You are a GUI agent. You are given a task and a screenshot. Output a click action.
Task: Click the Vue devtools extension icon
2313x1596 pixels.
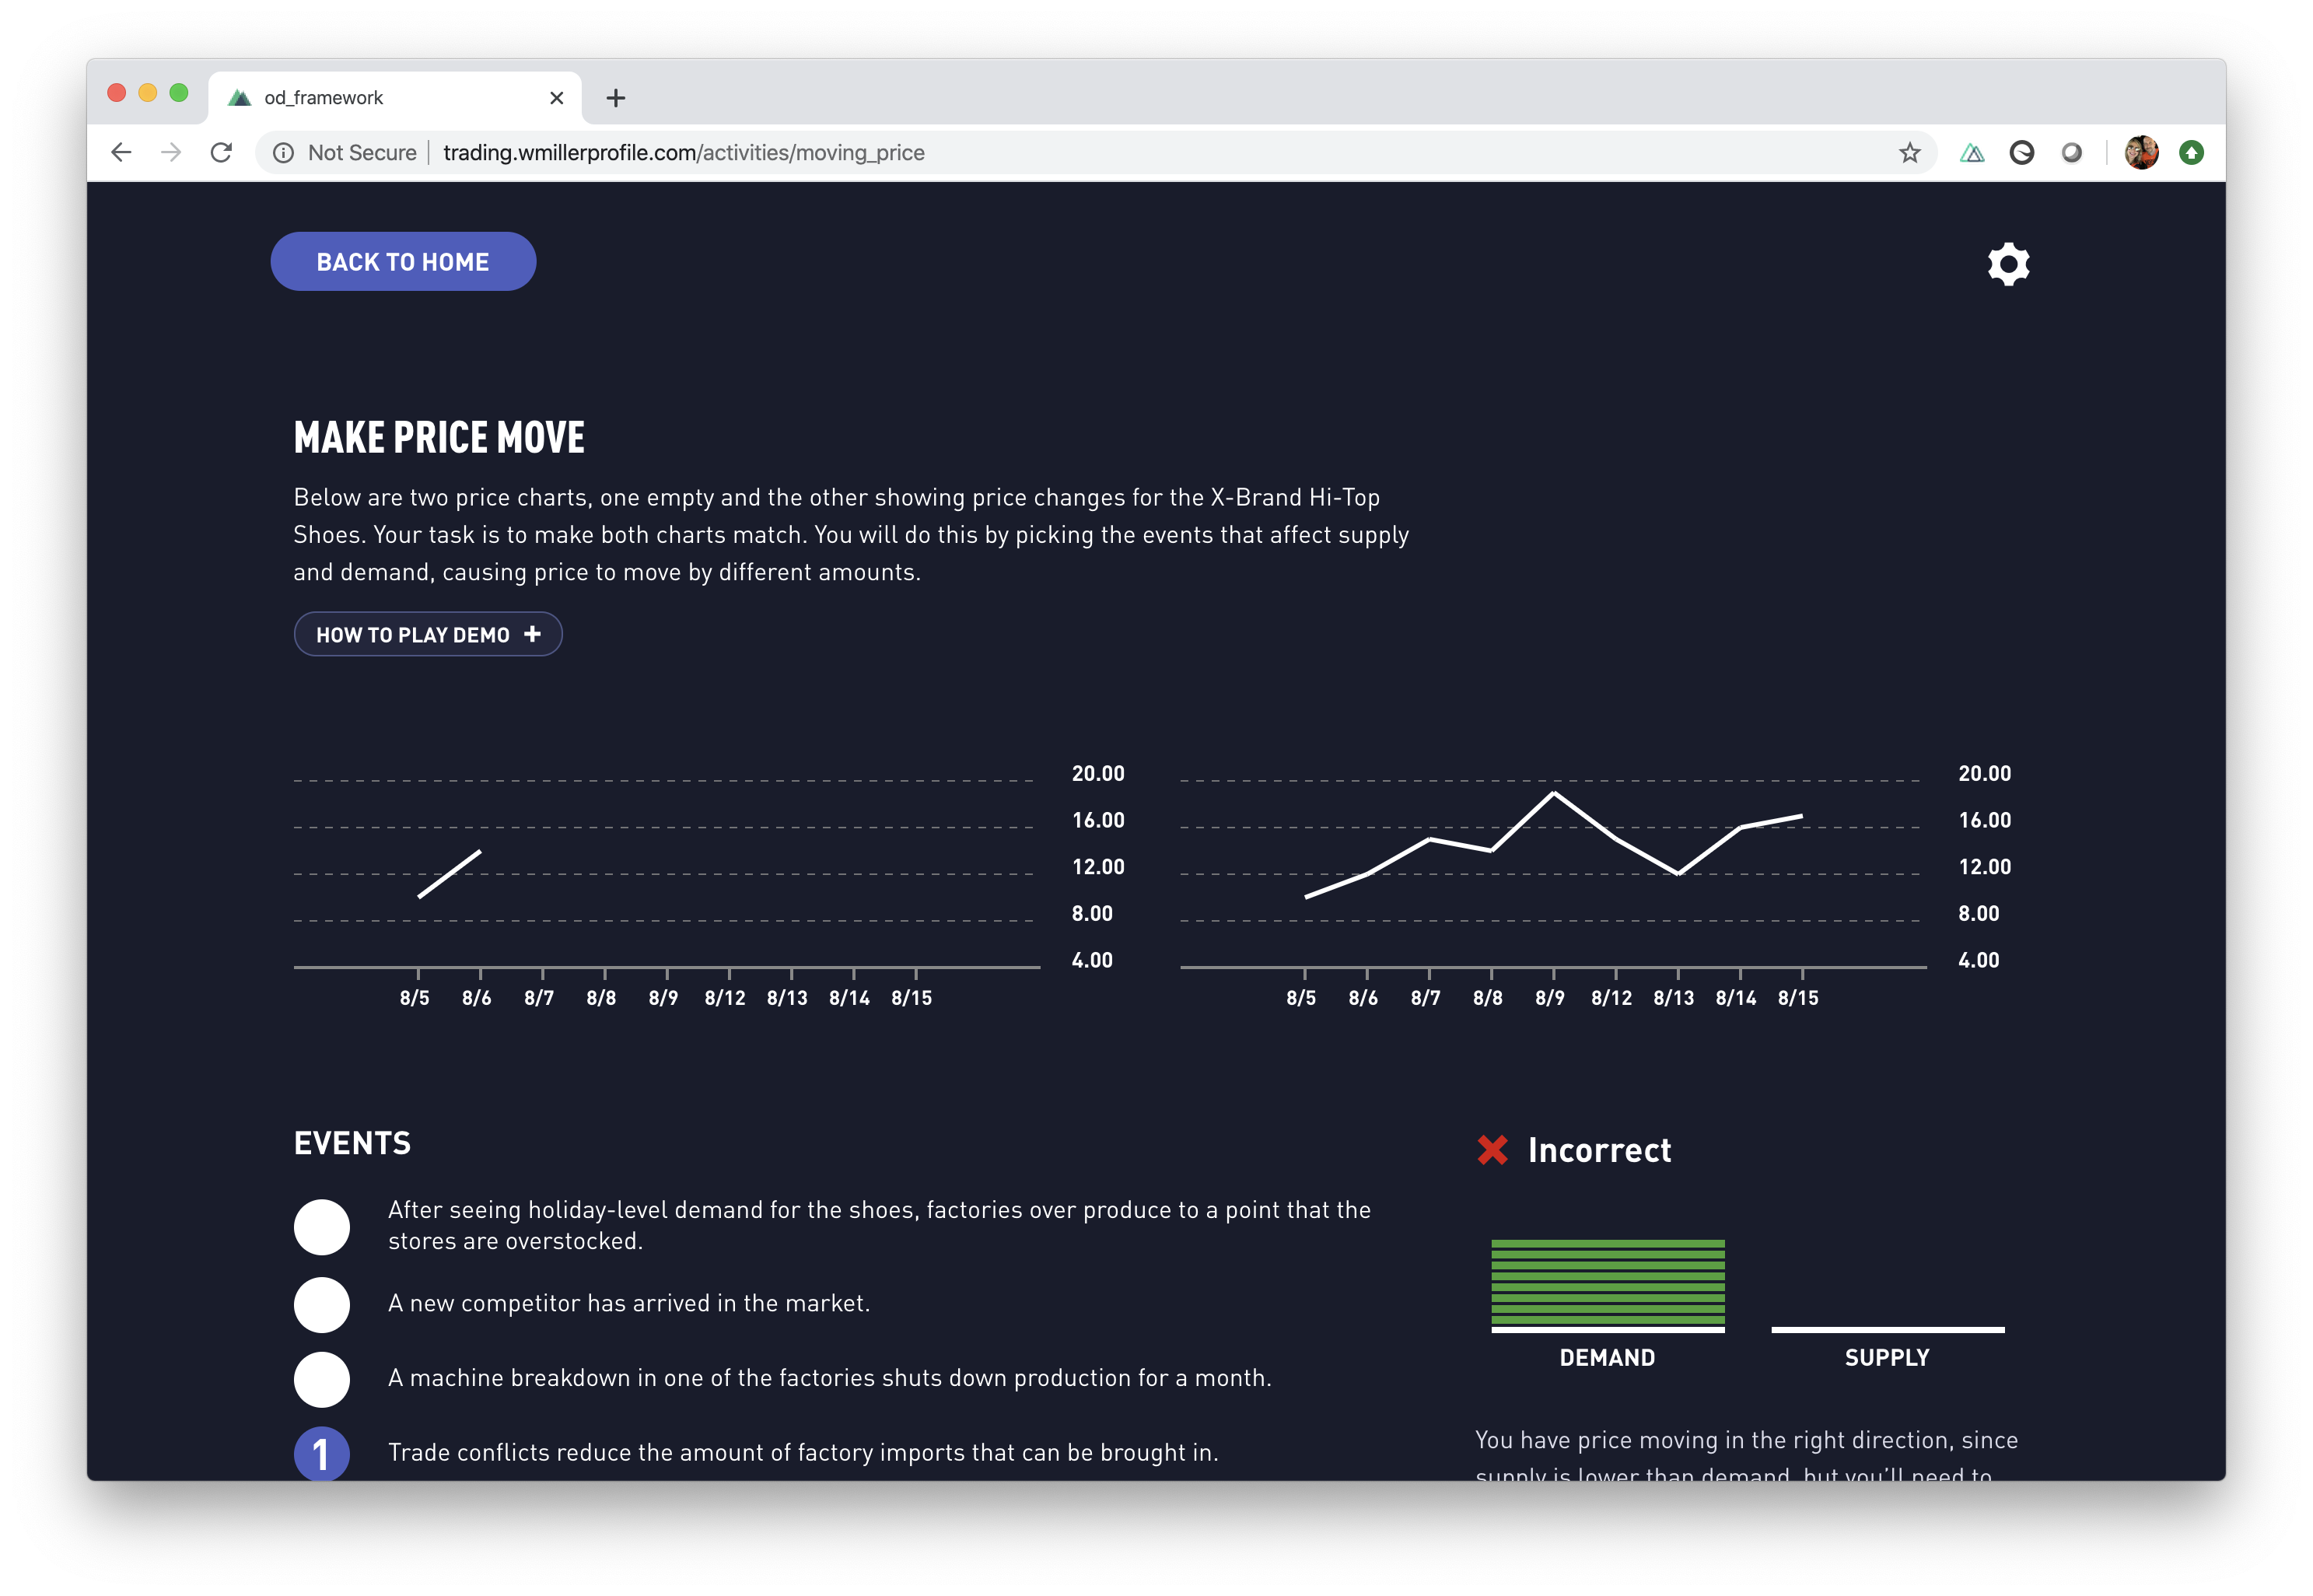coord(1971,152)
